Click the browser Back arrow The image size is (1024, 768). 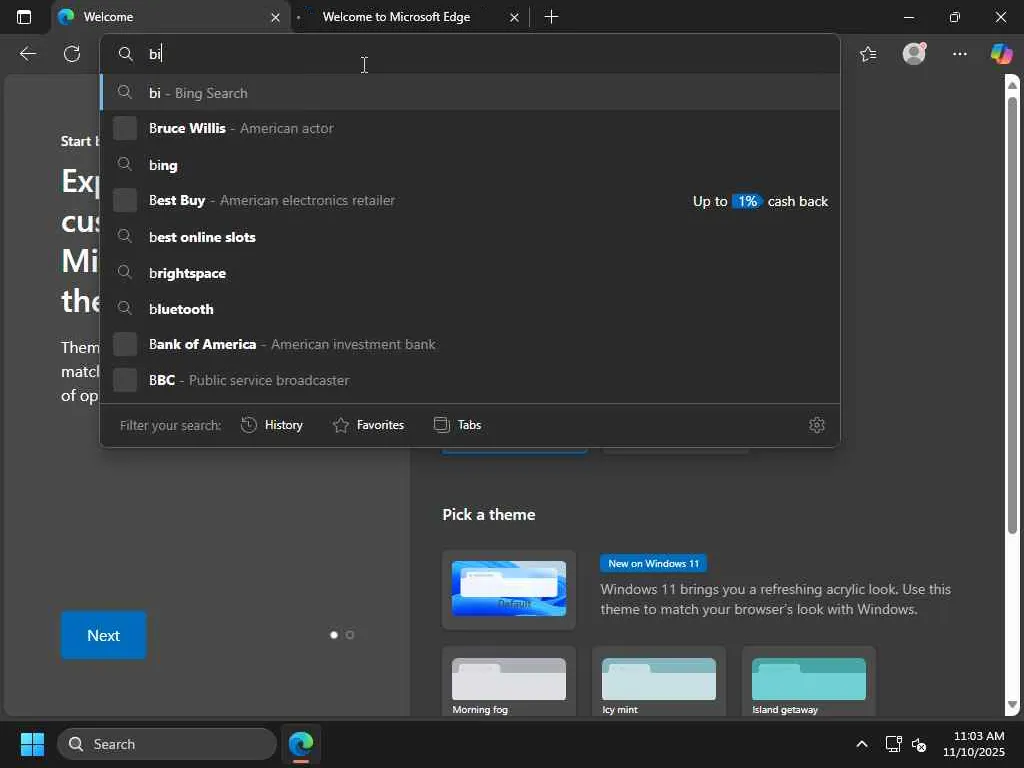pos(27,54)
